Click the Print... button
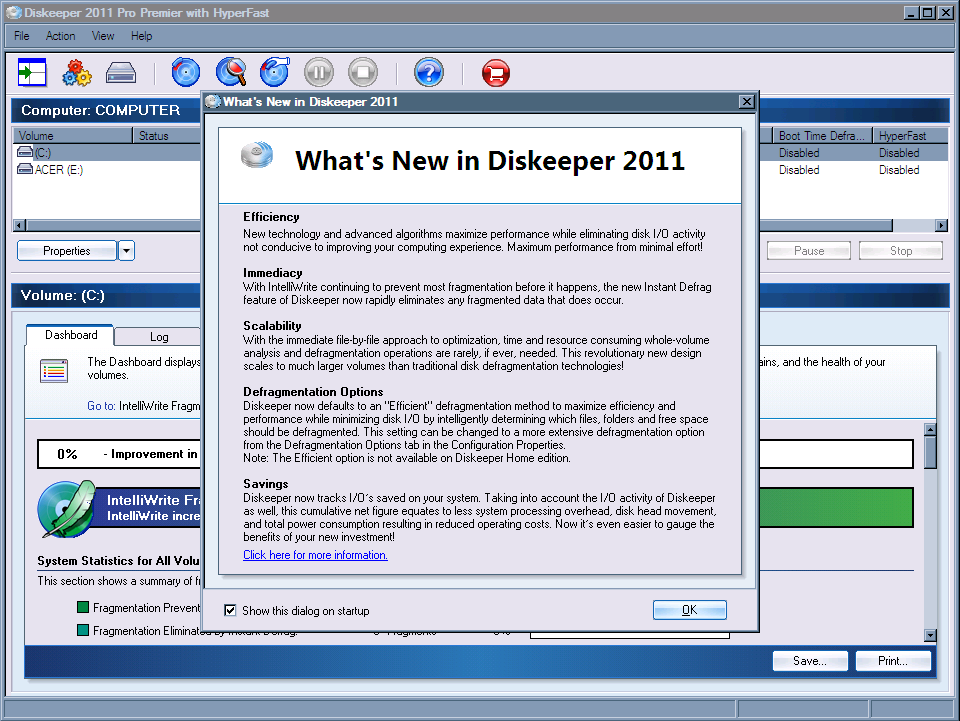This screenshot has height=721, width=960. [x=893, y=661]
